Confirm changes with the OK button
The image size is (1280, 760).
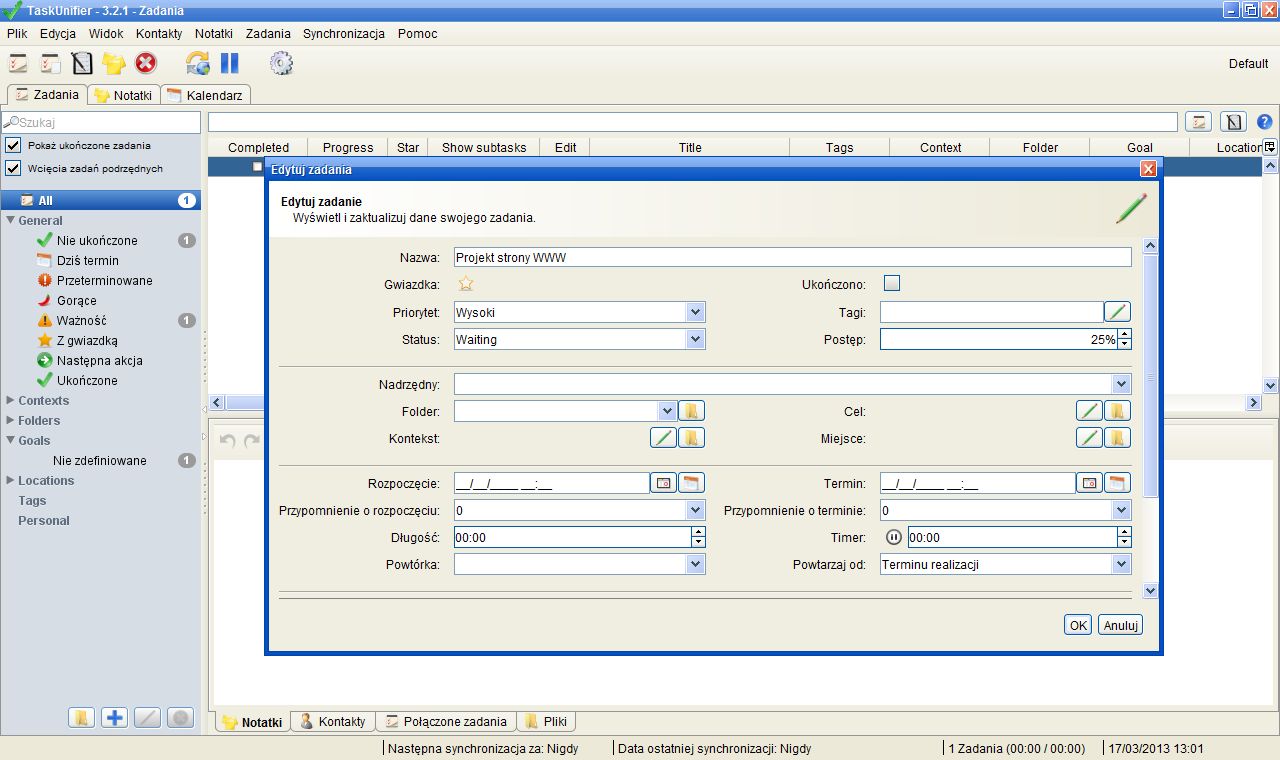(1077, 624)
